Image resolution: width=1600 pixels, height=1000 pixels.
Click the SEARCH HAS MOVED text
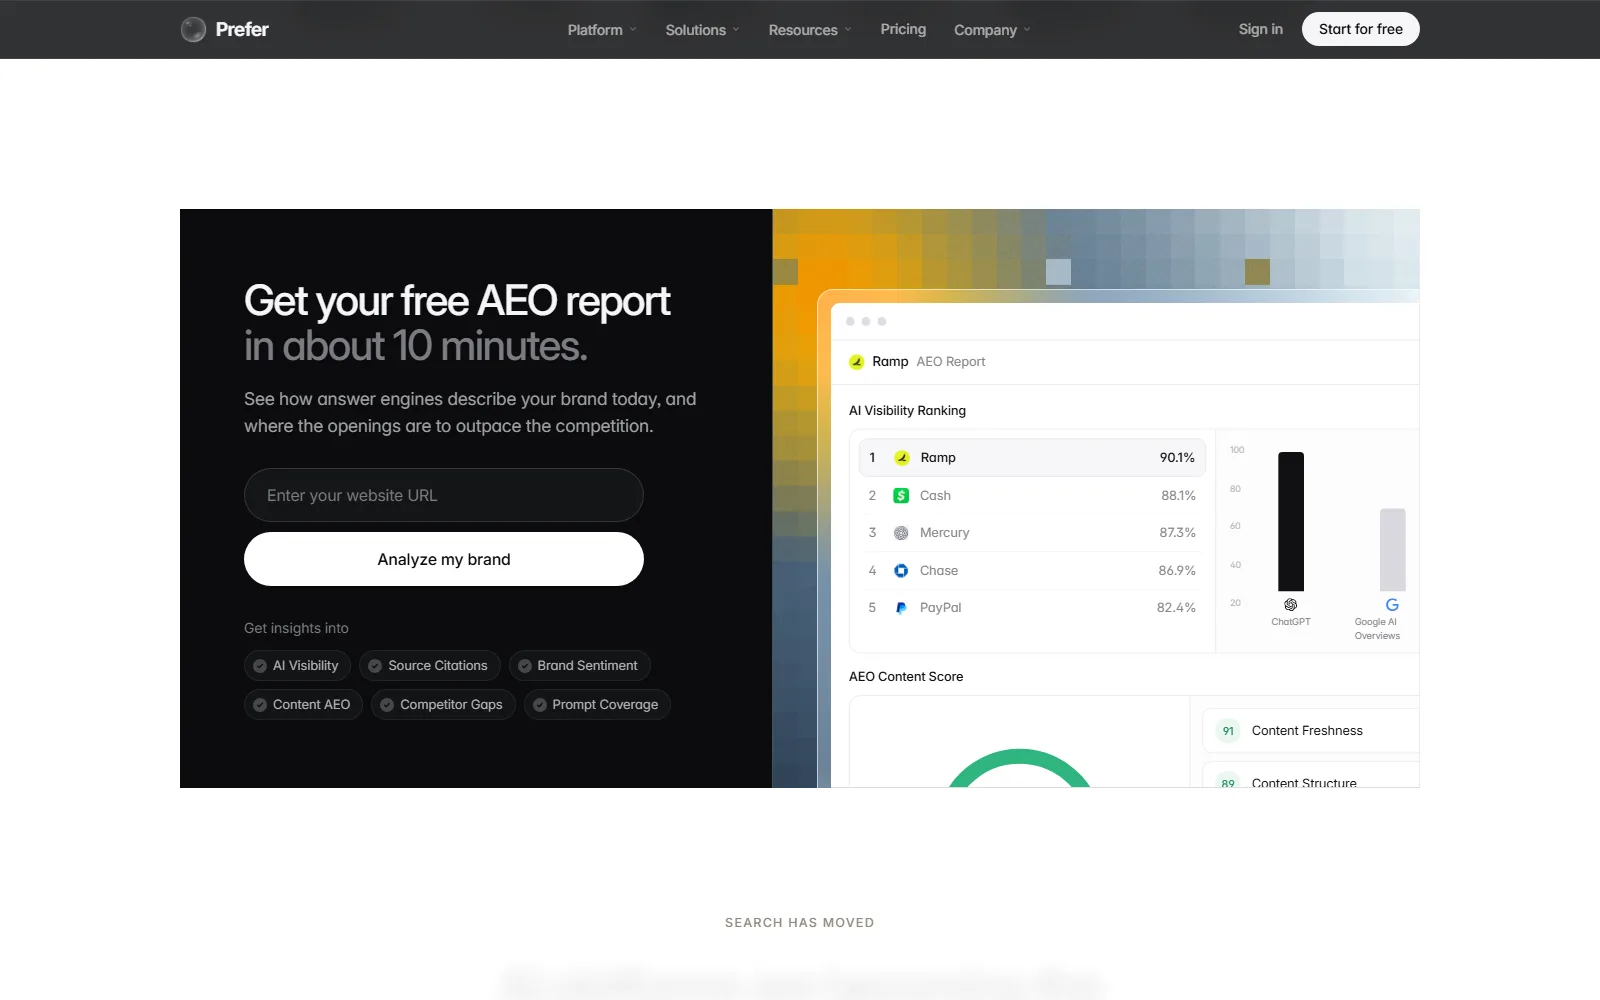click(799, 923)
